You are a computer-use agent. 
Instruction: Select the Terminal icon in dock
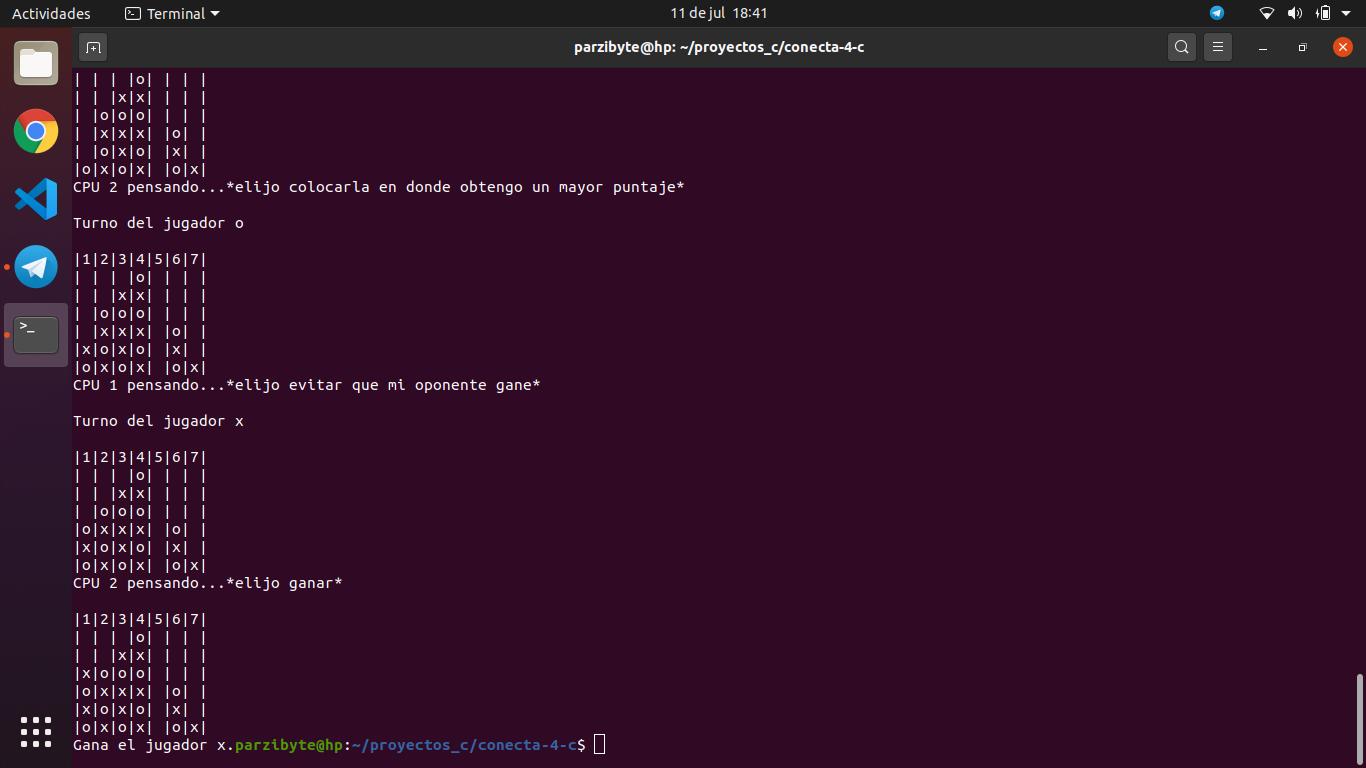(x=36, y=335)
